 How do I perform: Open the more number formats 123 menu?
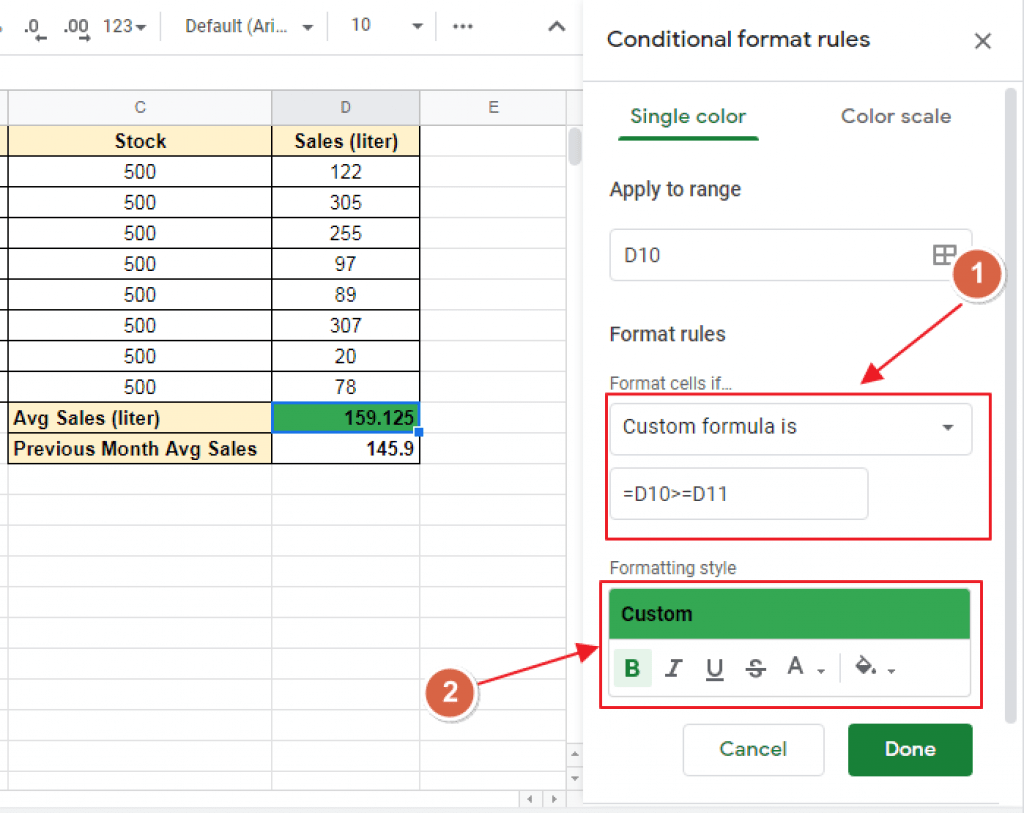click(123, 27)
